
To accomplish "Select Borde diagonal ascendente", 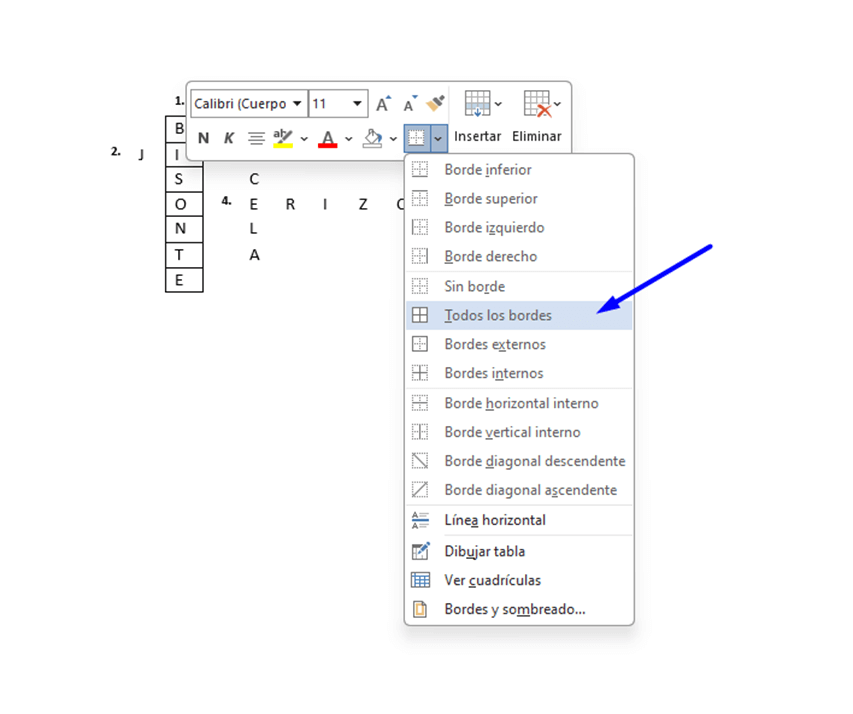I will (519, 490).
